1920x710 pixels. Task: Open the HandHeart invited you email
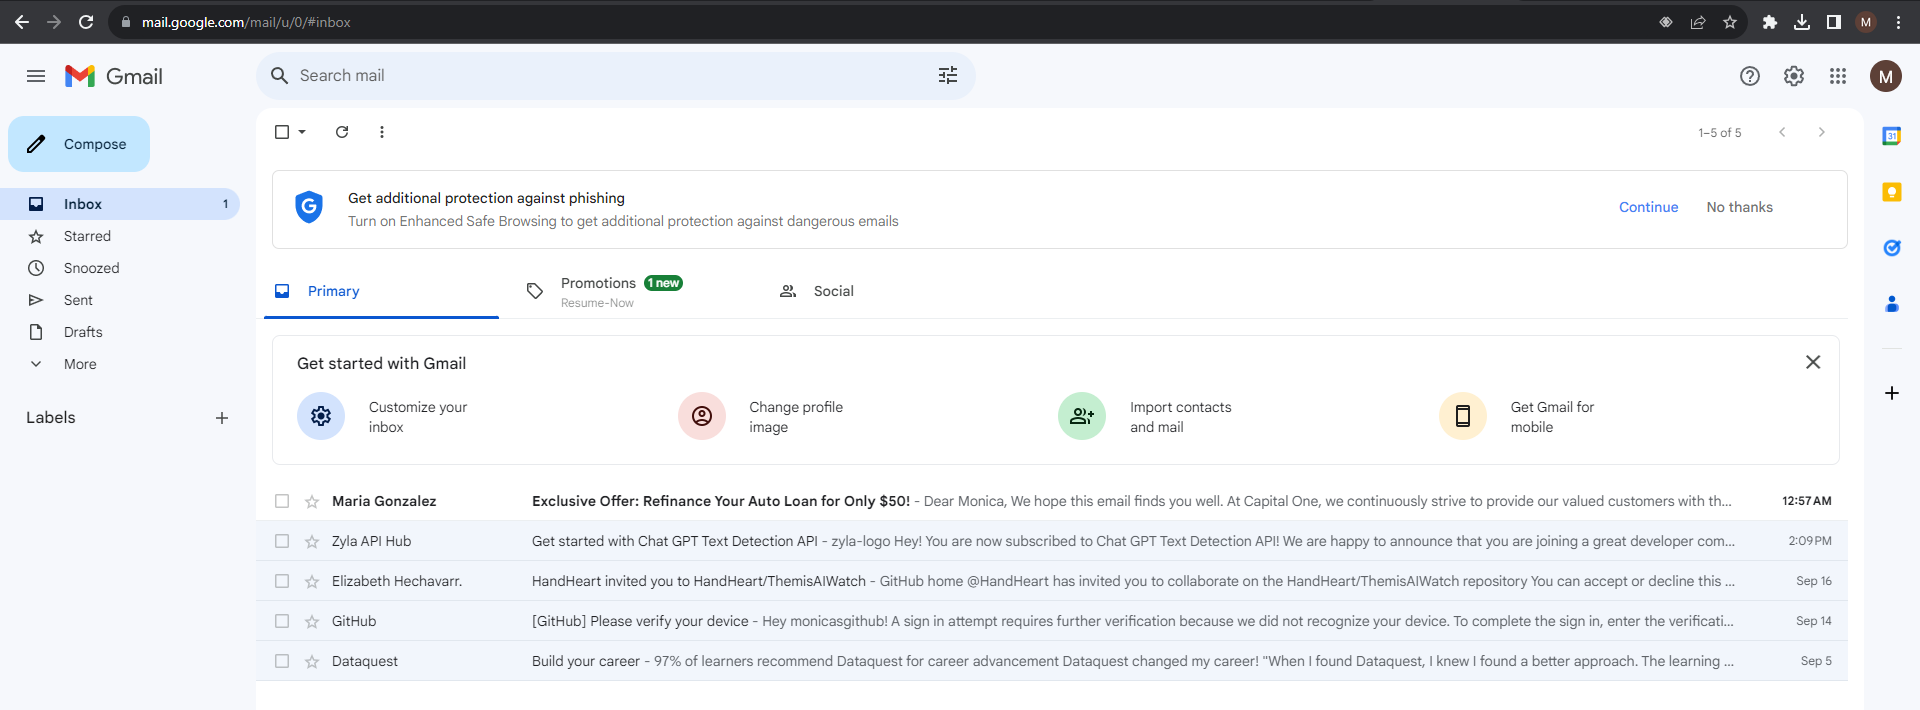tap(1052, 581)
